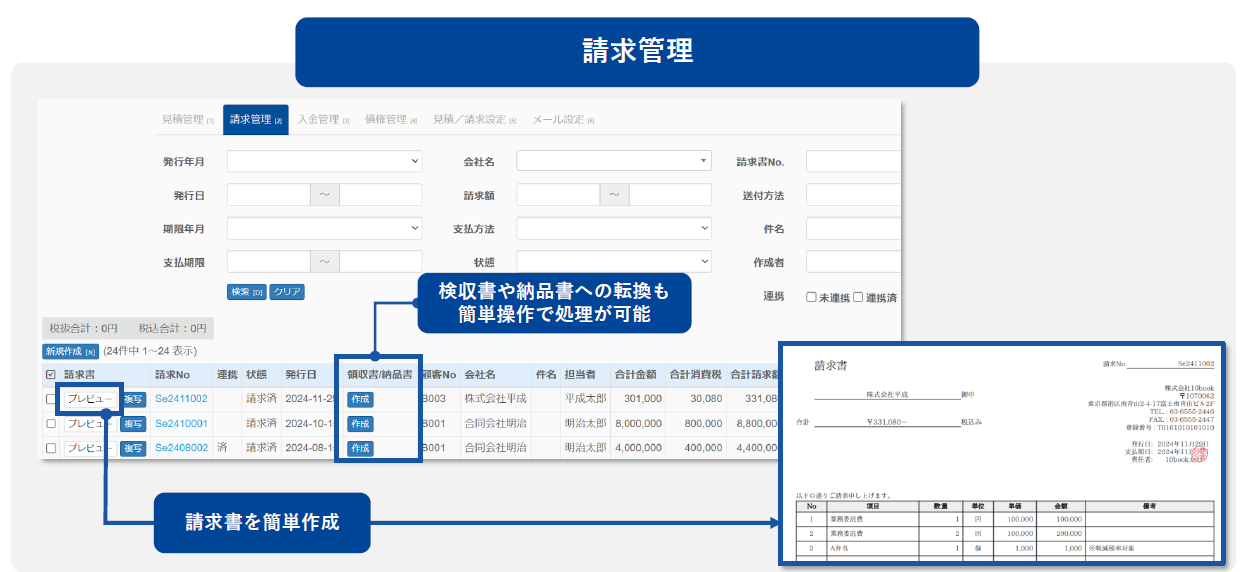Screen dimensions: 1243x572
Task: Open invoice link Se2408002
Action: [x=181, y=448]
